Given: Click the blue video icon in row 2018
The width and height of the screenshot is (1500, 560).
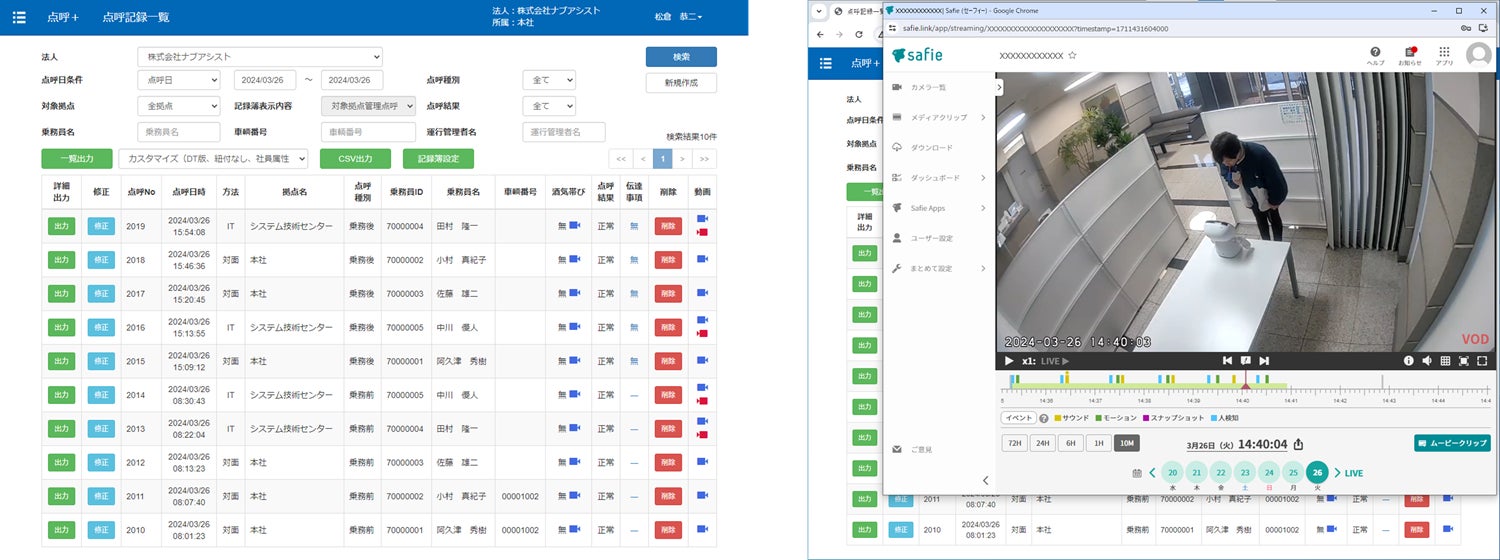Looking at the screenshot, I should click(x=702, y=259).
